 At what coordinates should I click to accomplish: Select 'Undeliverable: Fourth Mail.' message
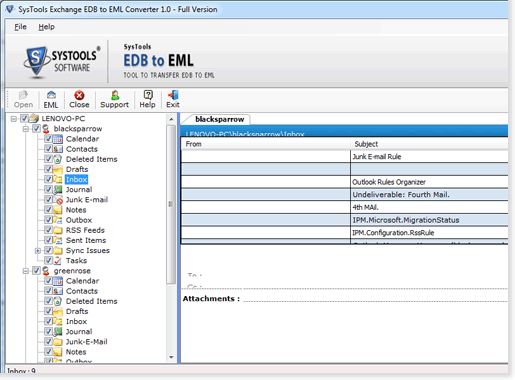click(345, 195)
